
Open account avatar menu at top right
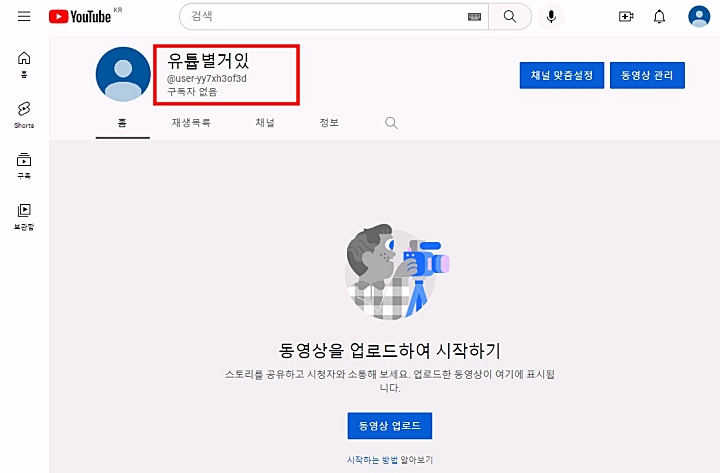699,17
